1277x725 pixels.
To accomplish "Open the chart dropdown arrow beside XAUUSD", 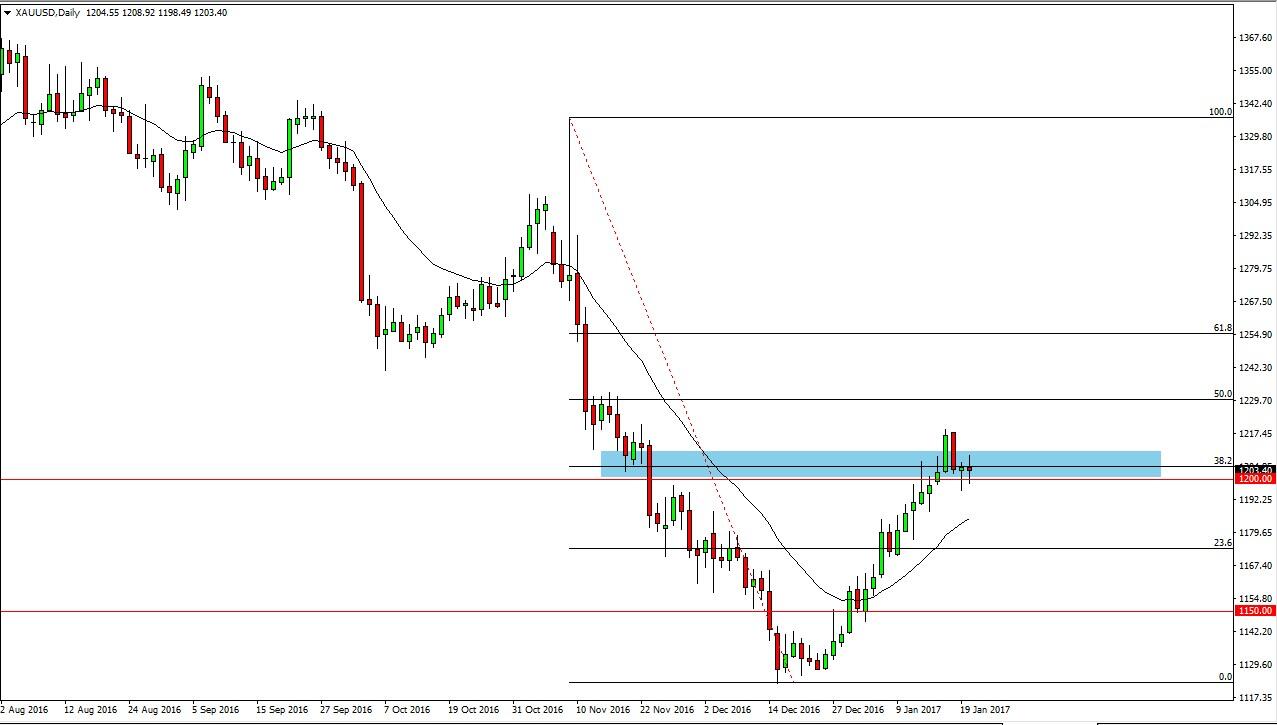I will coord(7,13).
